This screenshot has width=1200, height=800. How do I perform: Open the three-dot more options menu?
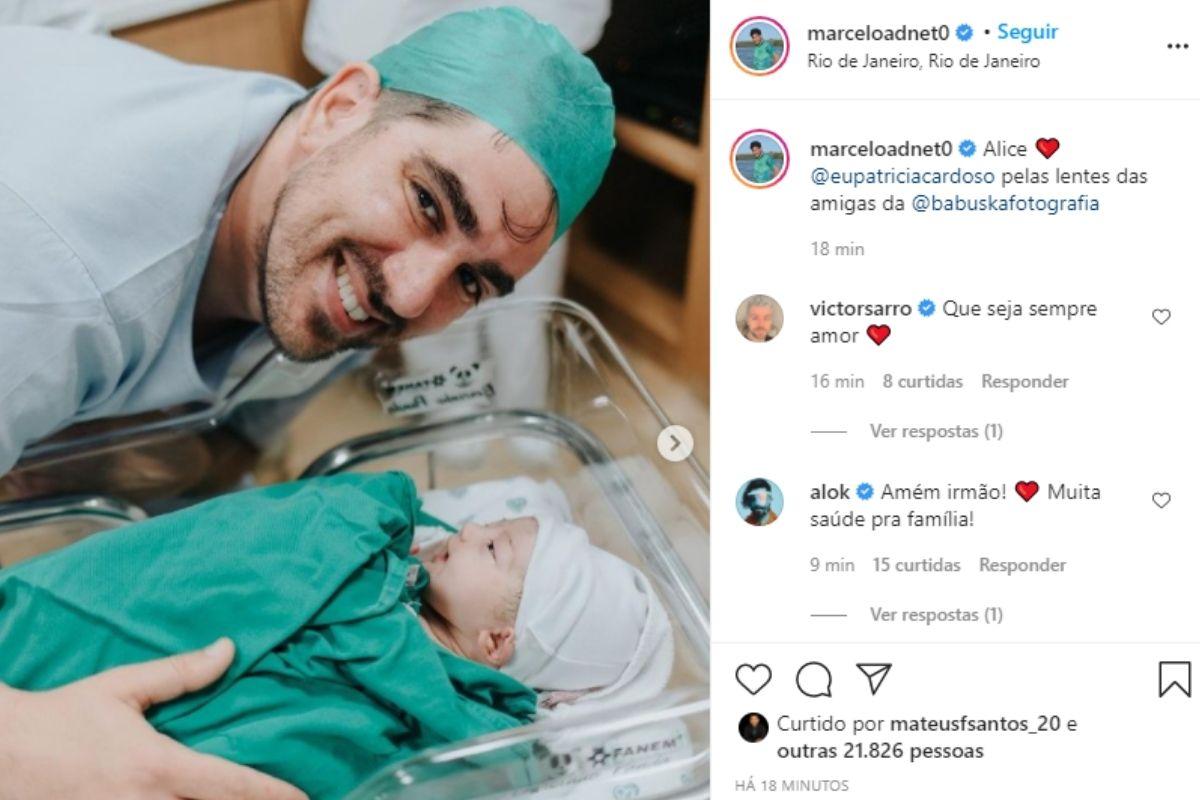point(1177,47)
